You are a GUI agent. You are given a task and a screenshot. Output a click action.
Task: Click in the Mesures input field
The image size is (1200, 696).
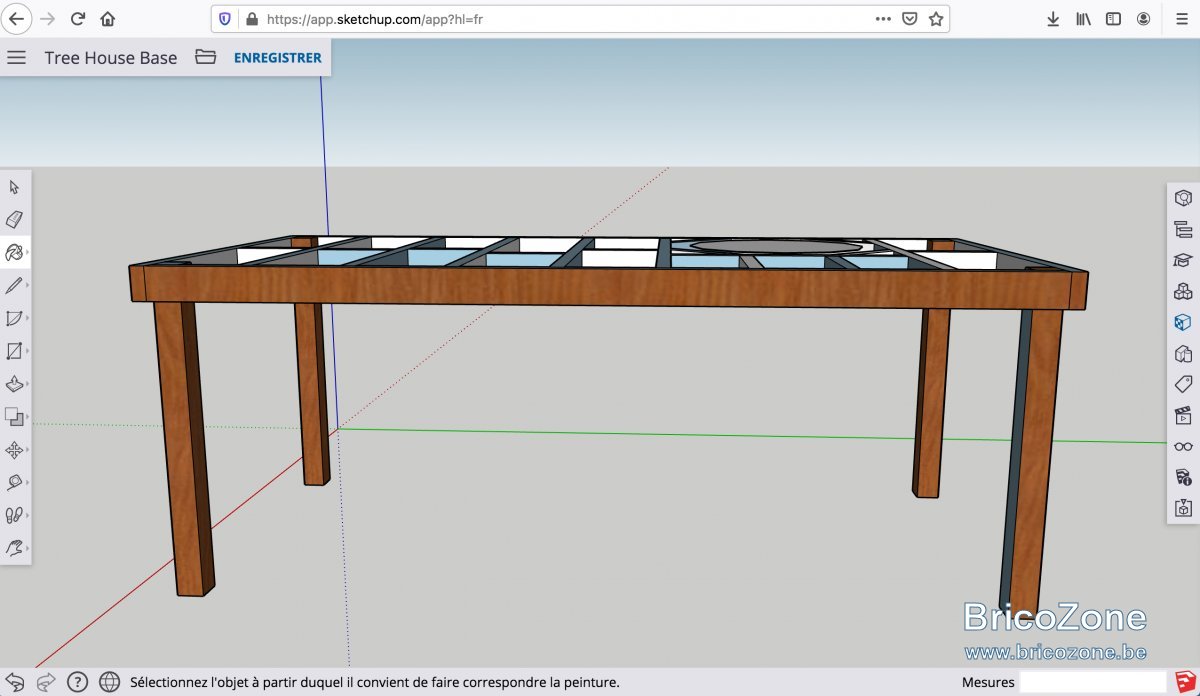click(x=1092, y=682)
